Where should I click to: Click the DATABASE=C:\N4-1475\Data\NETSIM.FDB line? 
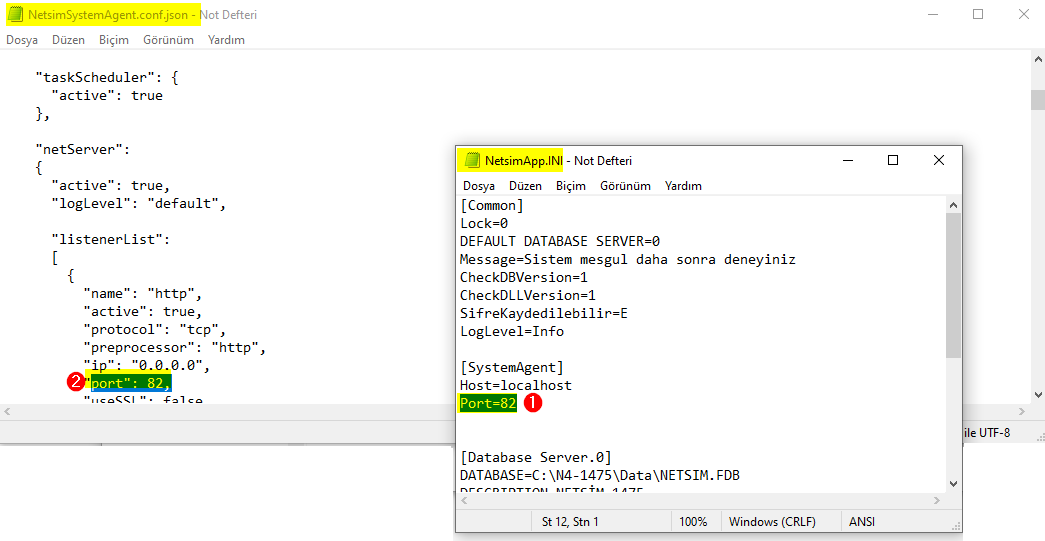600,475
